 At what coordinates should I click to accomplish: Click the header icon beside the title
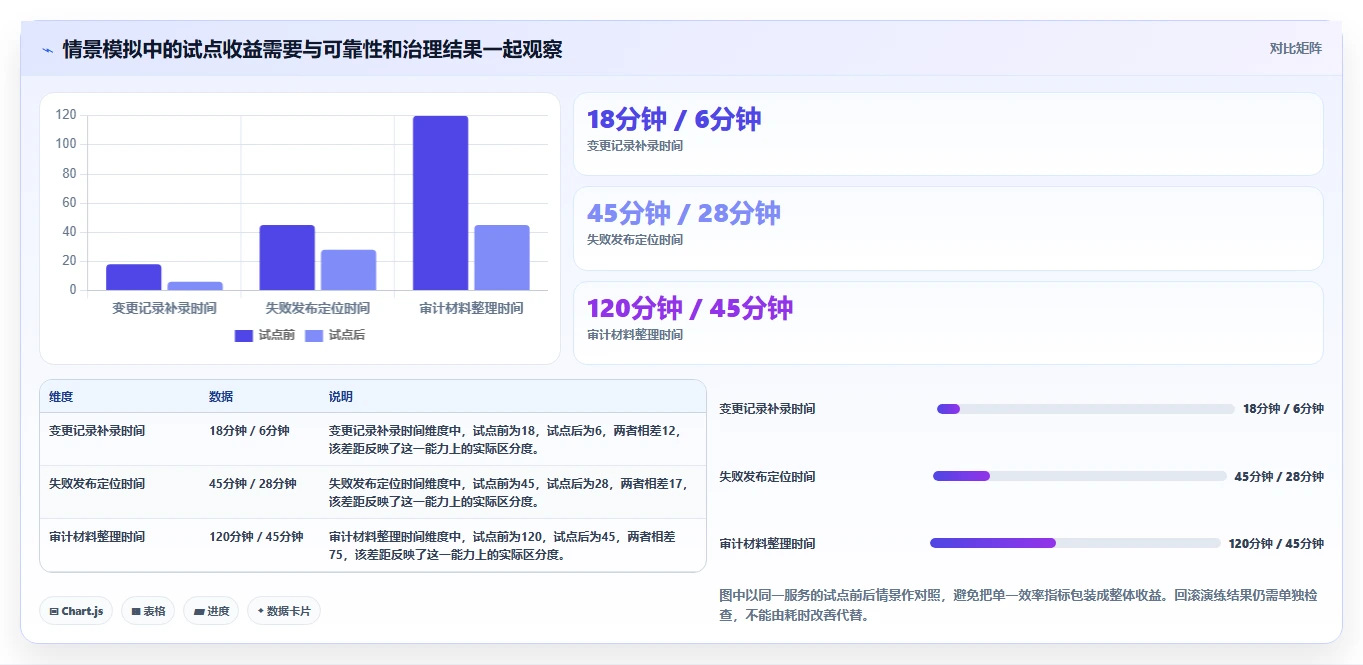[x=47, y=49]
